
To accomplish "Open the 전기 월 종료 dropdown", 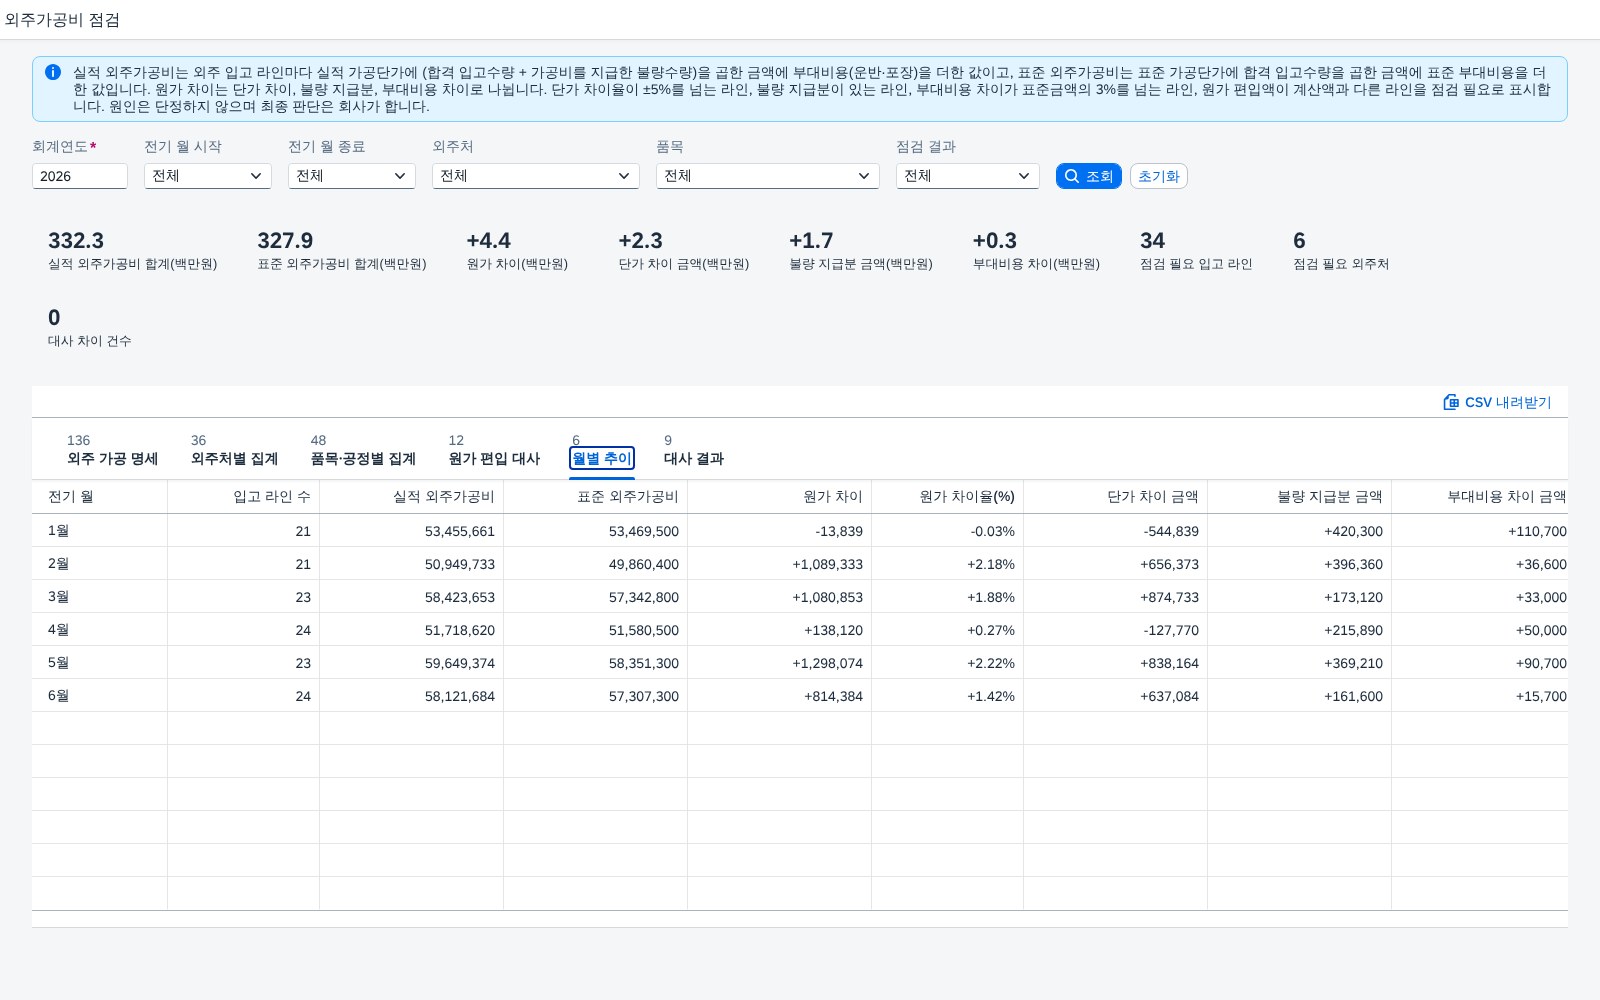I will pos(352,176).
